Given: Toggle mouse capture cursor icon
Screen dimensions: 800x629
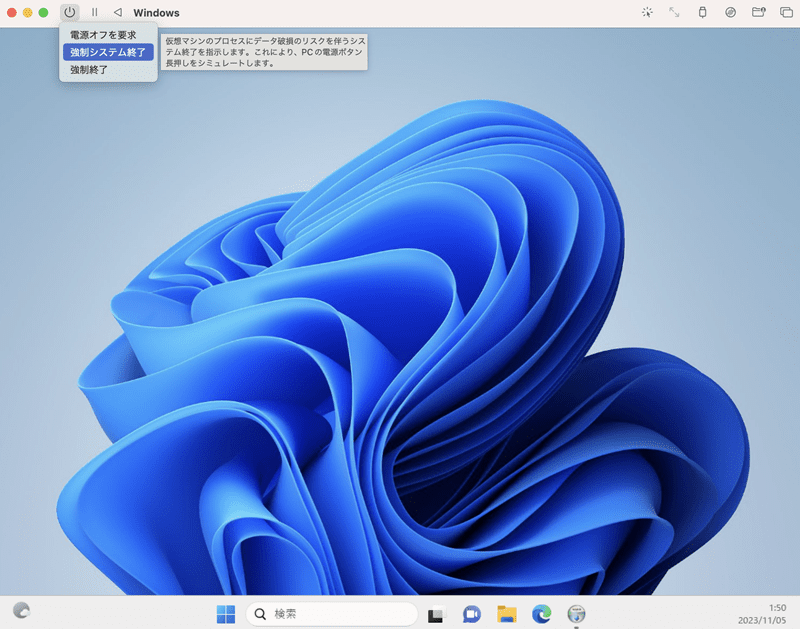Looking at the screenshot, I should [x=647, y=12].
